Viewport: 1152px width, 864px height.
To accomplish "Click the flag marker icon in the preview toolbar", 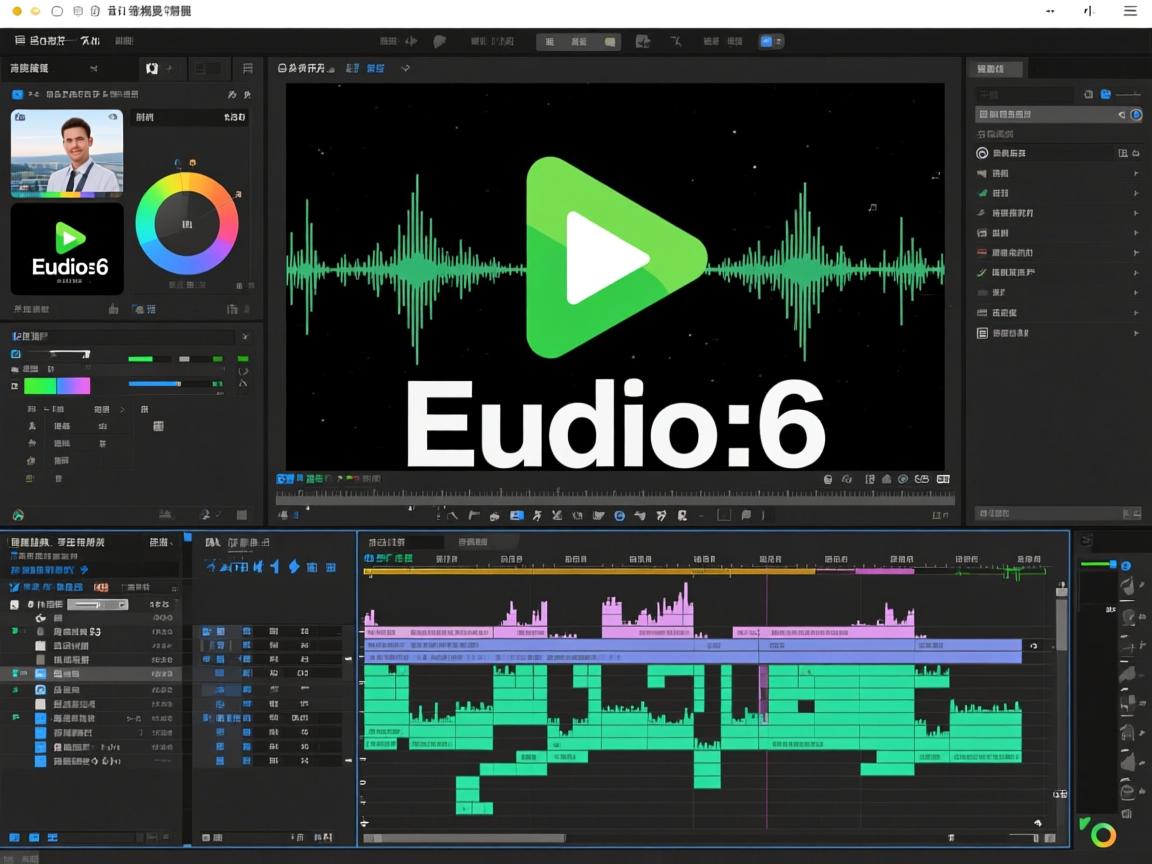I will 473,516.
